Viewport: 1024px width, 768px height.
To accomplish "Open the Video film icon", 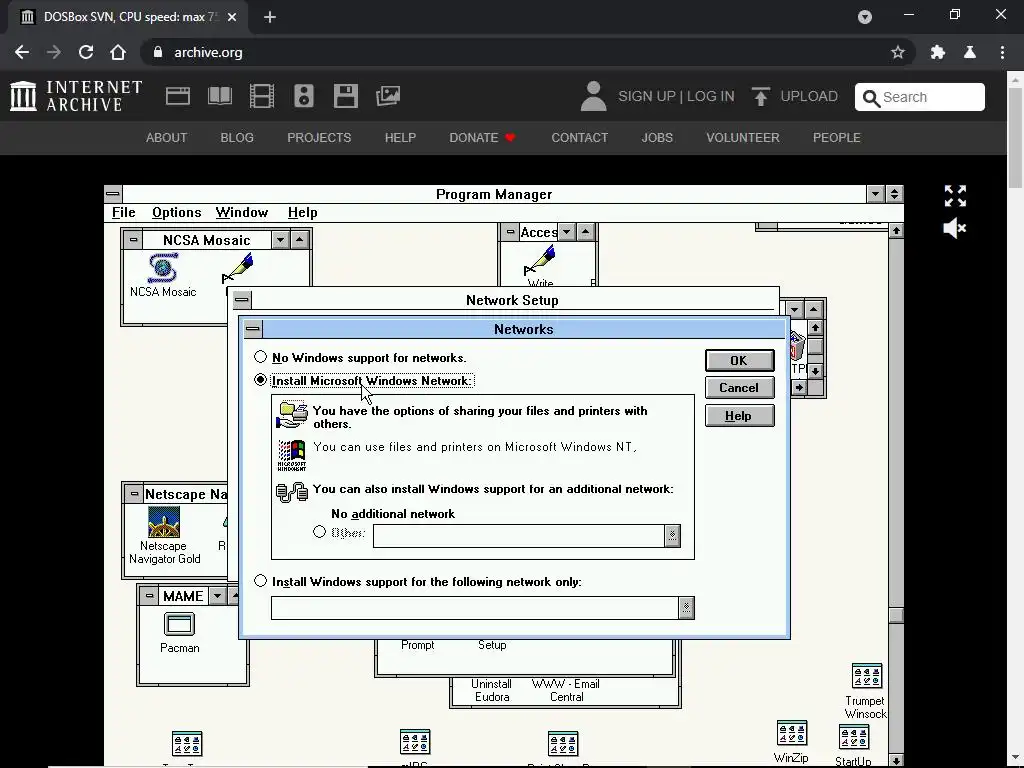I will (x=261, y=96).
